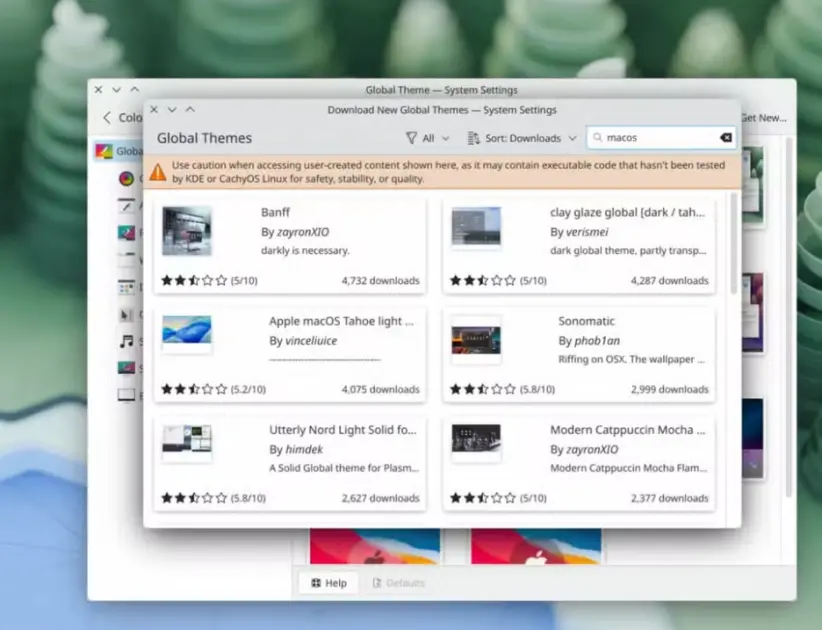Screen dimensions: 822x630
Task: Click Apple macOS Tahoe rating (5.2/10)
Action: 213,389
